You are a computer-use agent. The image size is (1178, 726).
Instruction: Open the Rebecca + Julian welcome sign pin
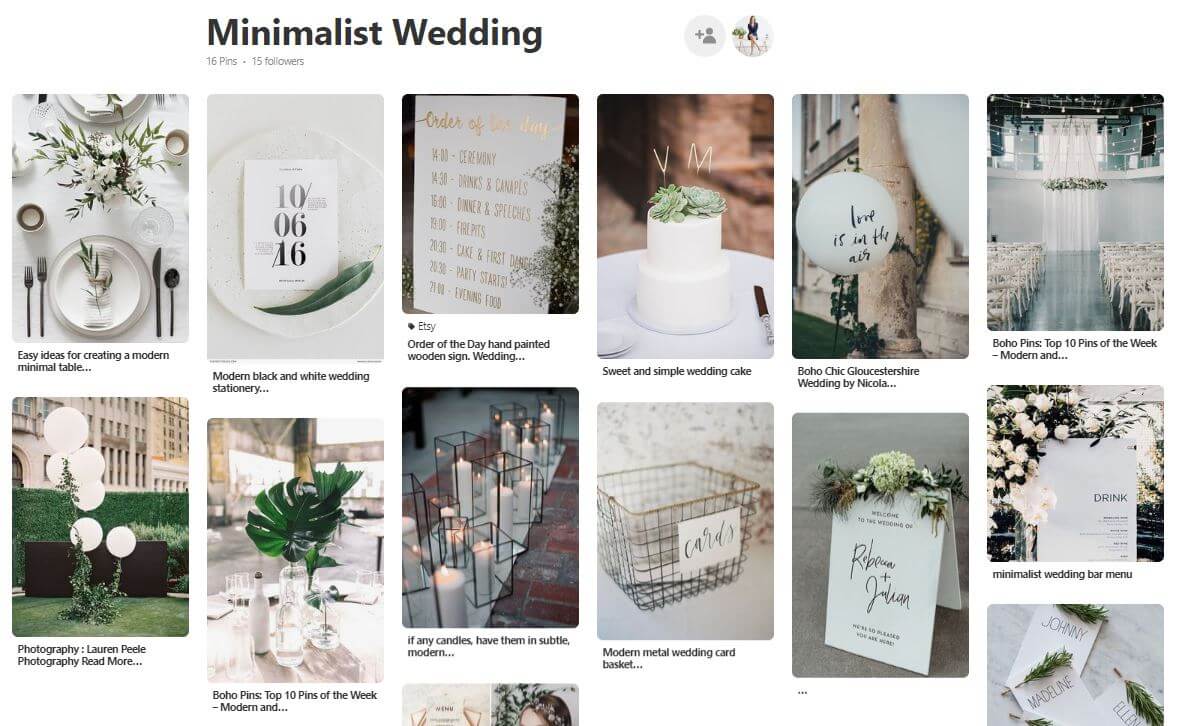click(x=880, y=545)
